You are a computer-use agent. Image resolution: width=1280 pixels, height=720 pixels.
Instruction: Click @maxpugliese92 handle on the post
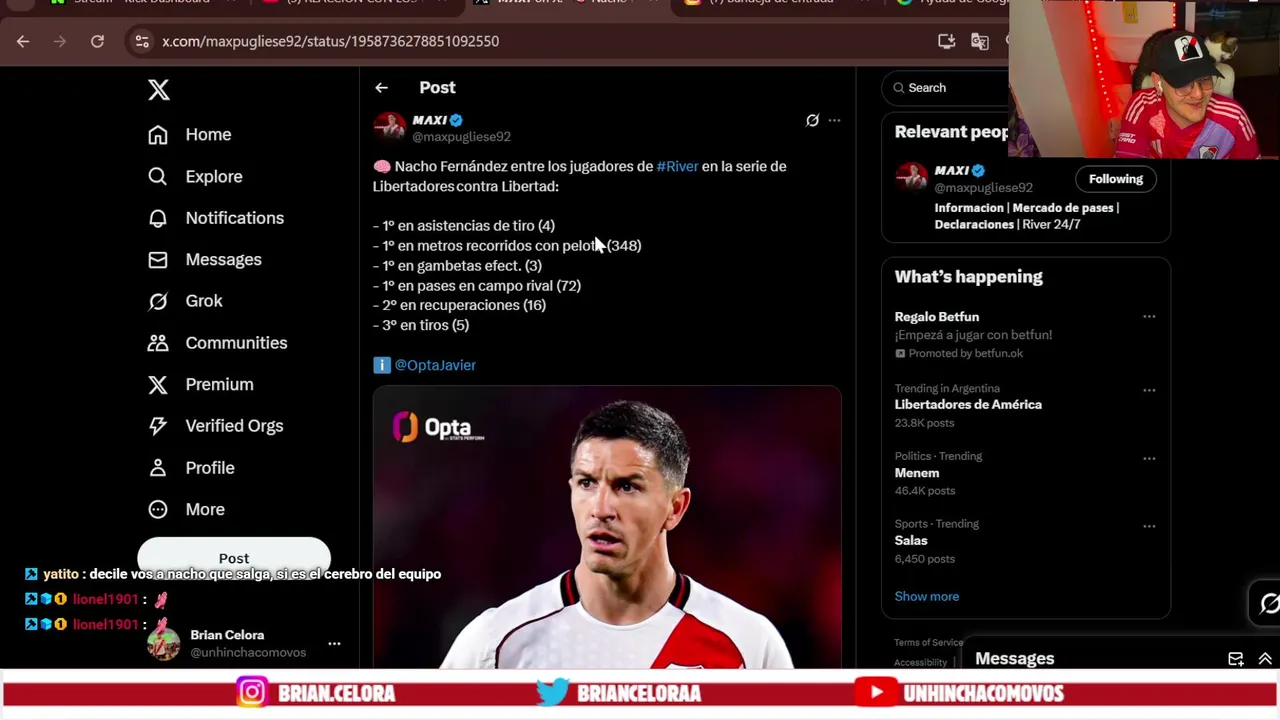pyautogui.click(x=461, y=137)
